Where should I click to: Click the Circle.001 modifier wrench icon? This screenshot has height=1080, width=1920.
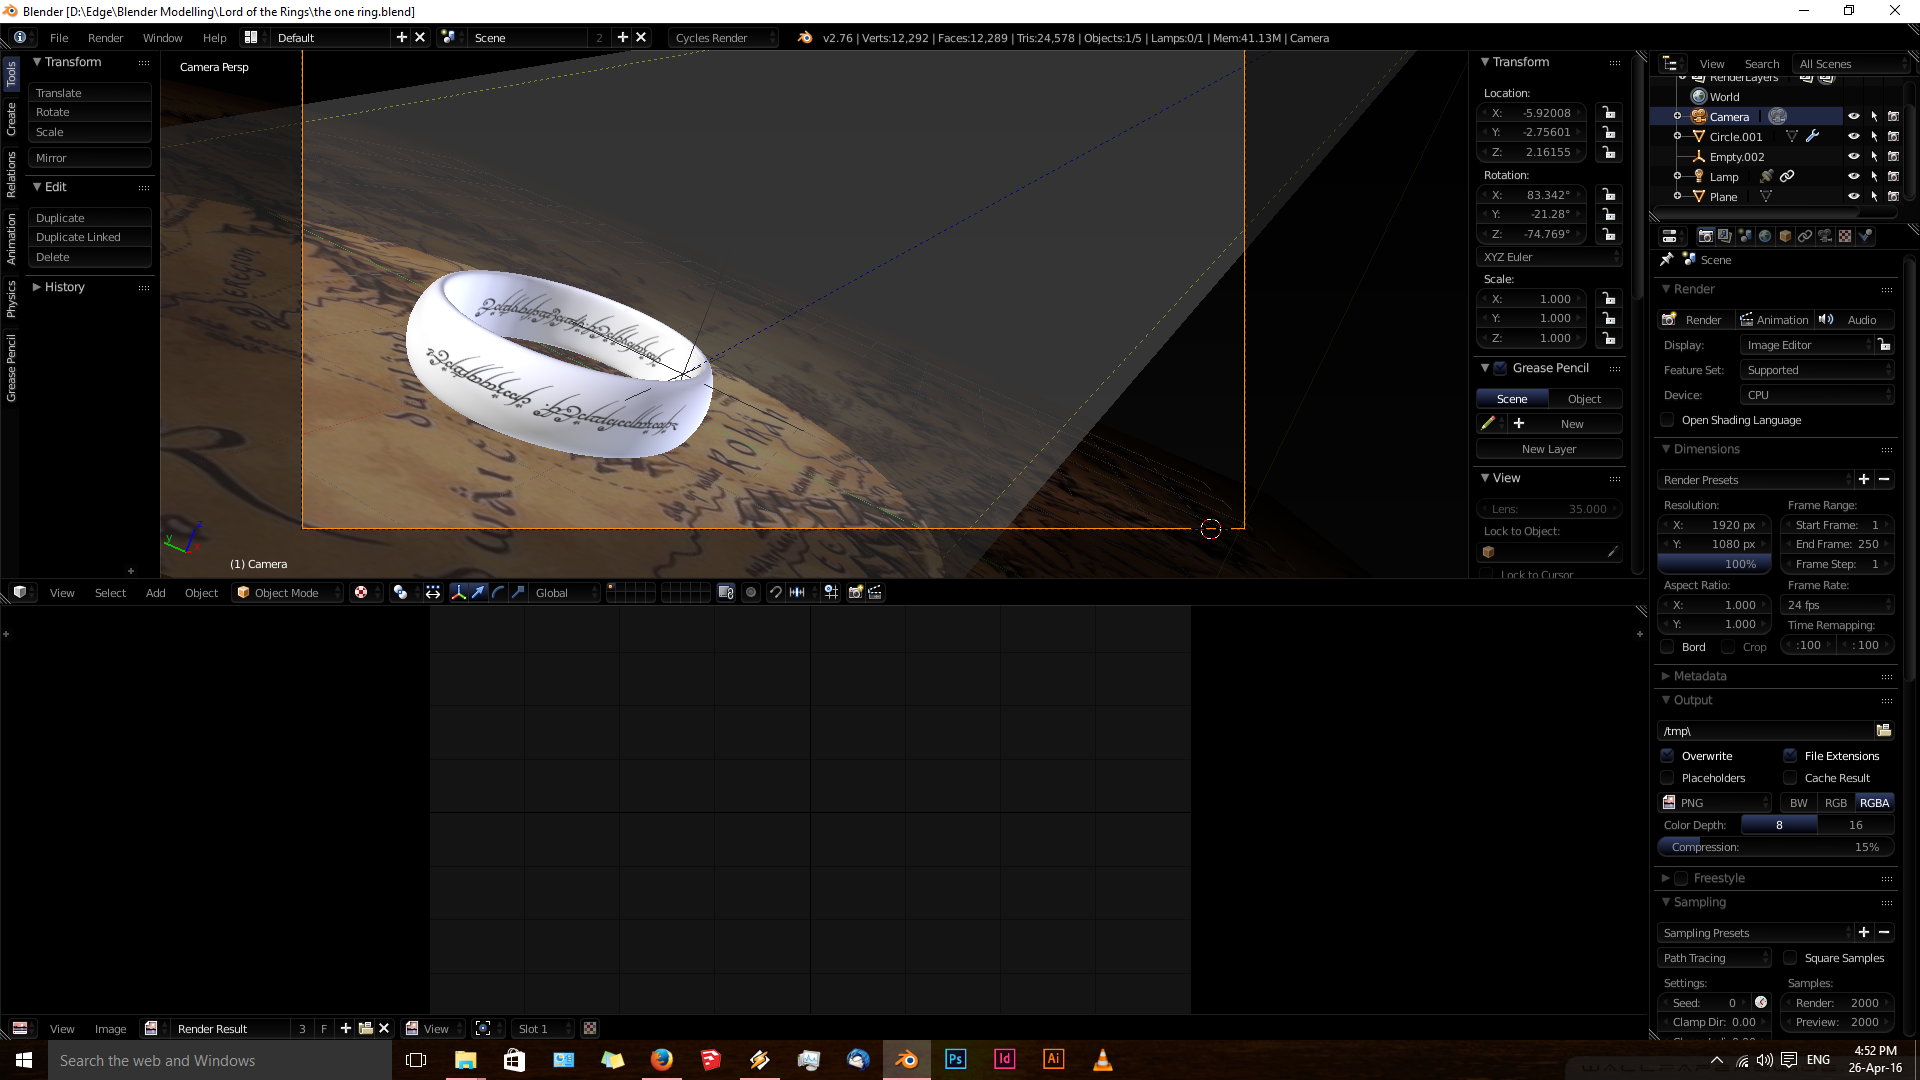[x=1812, y=136]
